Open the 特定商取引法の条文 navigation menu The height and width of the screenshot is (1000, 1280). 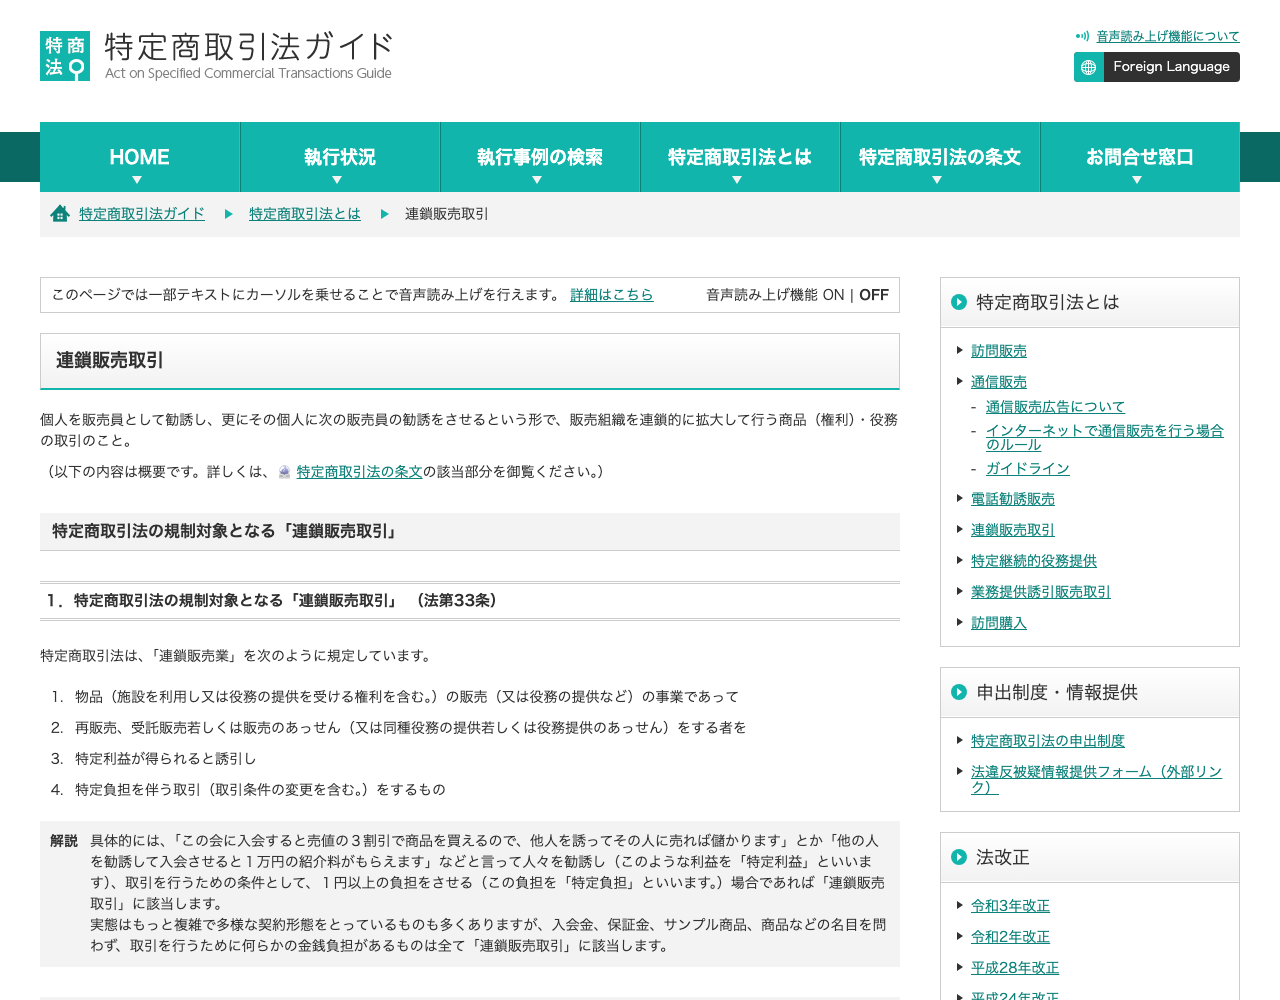[x=940, y=157]
